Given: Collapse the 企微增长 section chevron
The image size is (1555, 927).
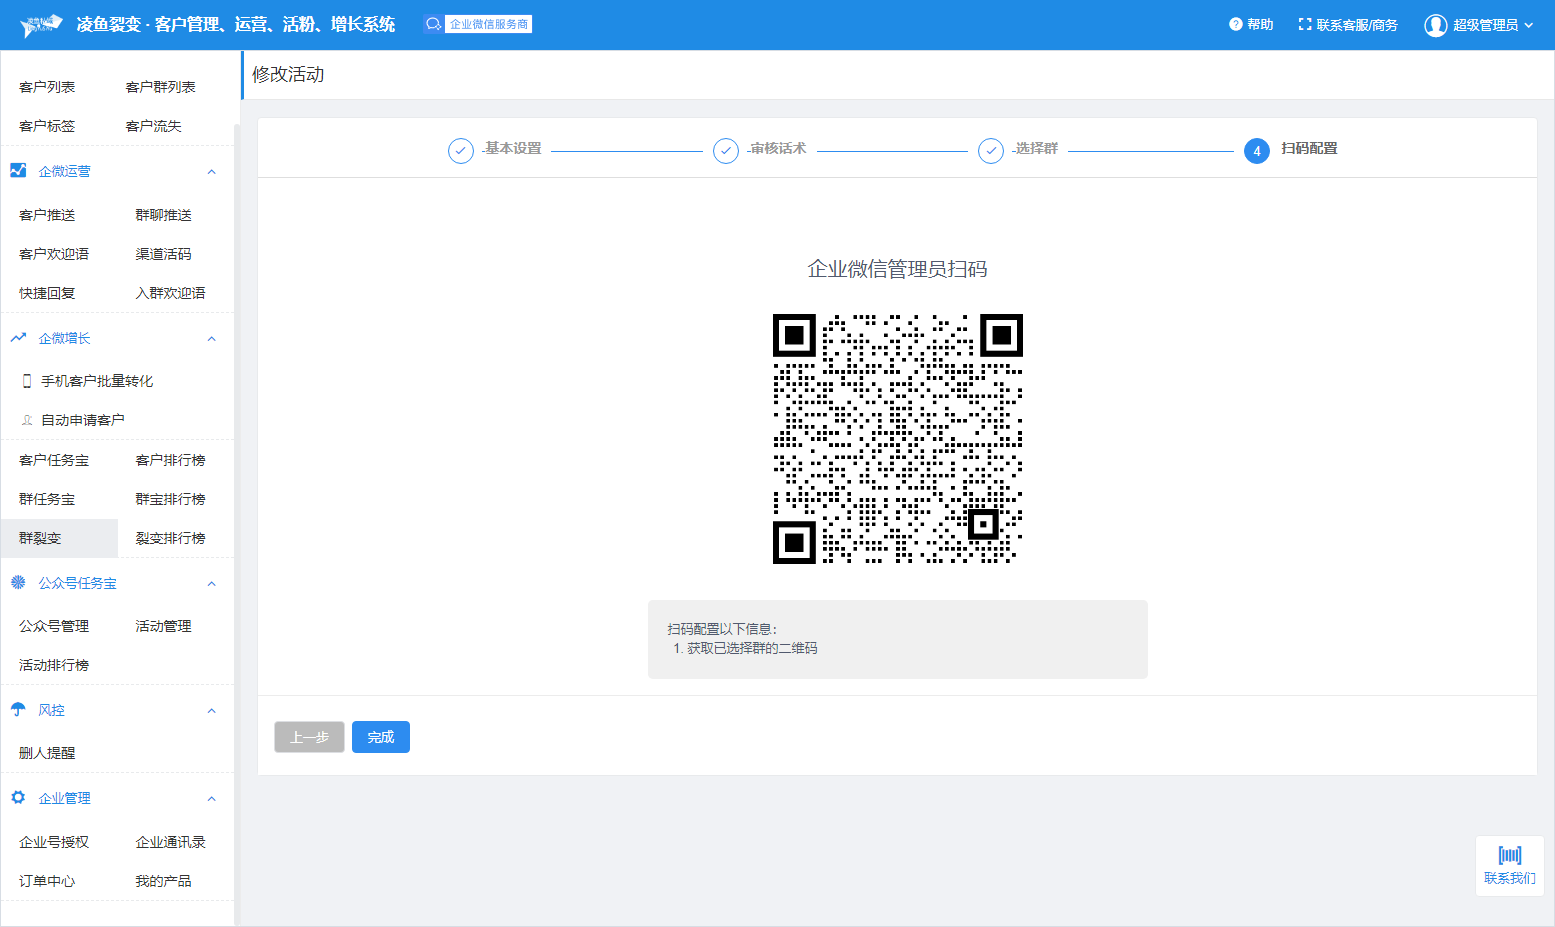Looking at the screenshot, I should tap(211, 339).
